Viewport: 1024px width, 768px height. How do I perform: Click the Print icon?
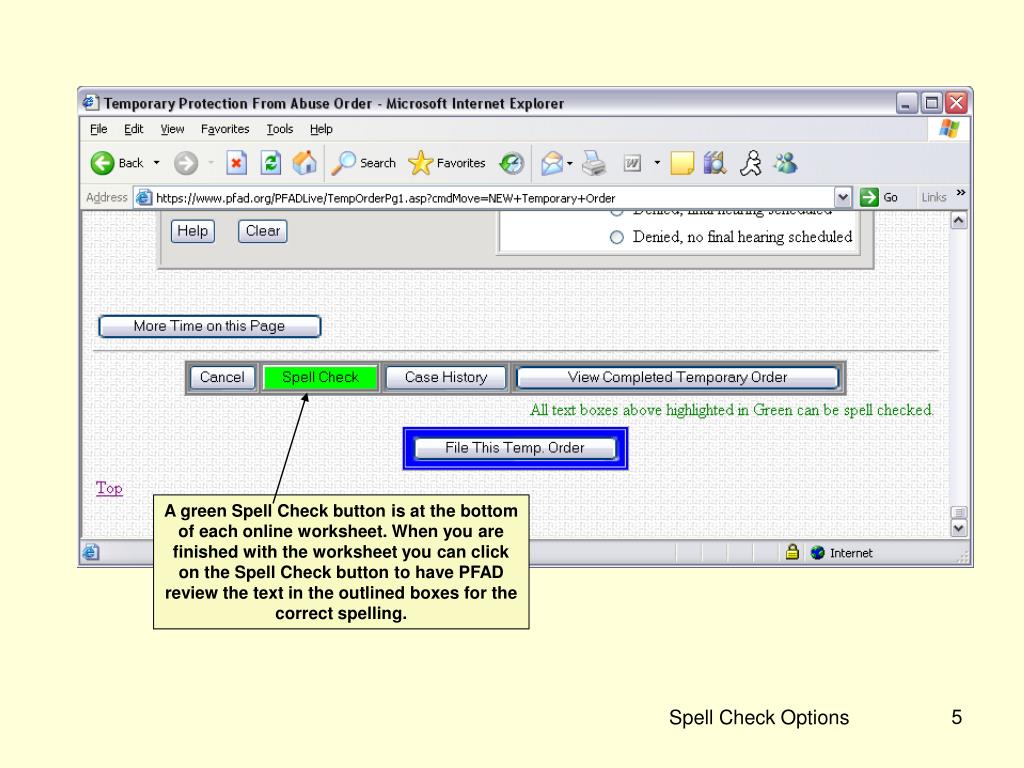point(594,163)
